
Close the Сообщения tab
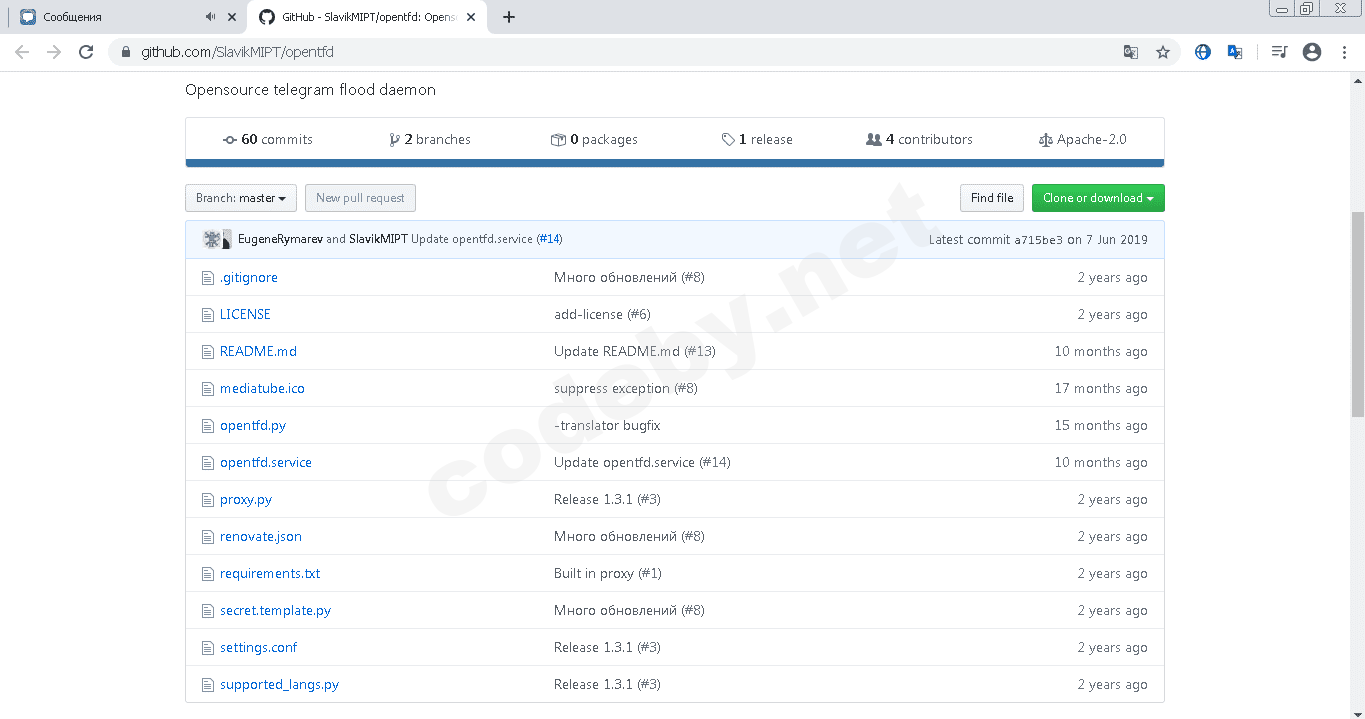click(233, 17)
